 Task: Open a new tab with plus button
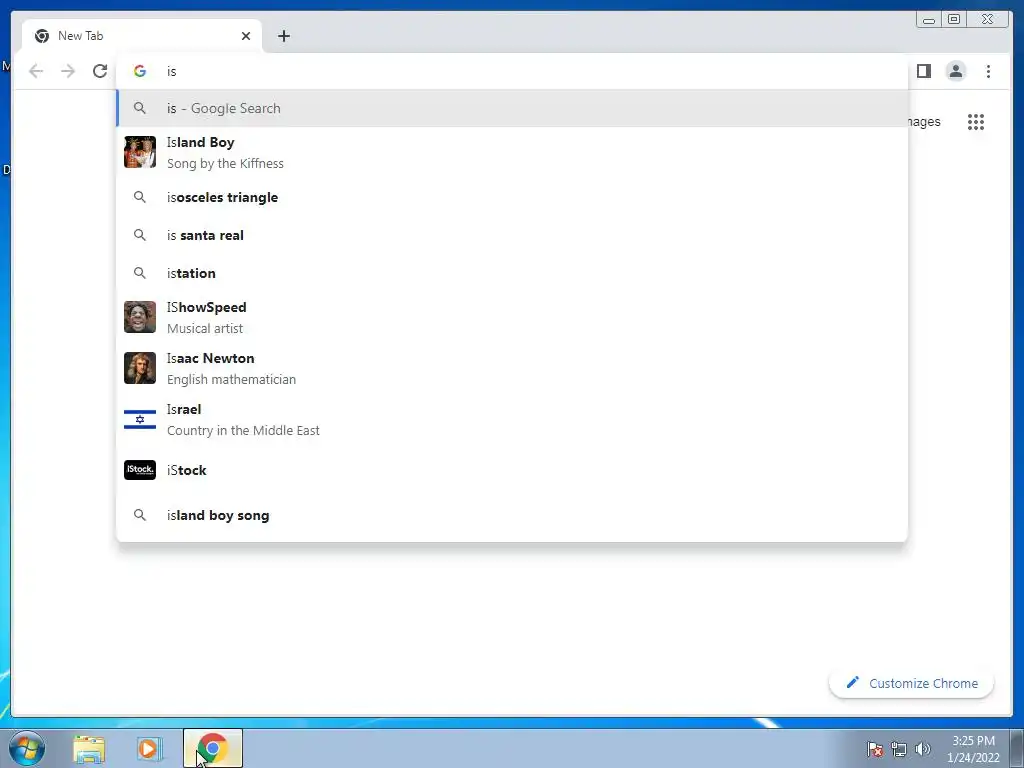click(x=283, y=36)
